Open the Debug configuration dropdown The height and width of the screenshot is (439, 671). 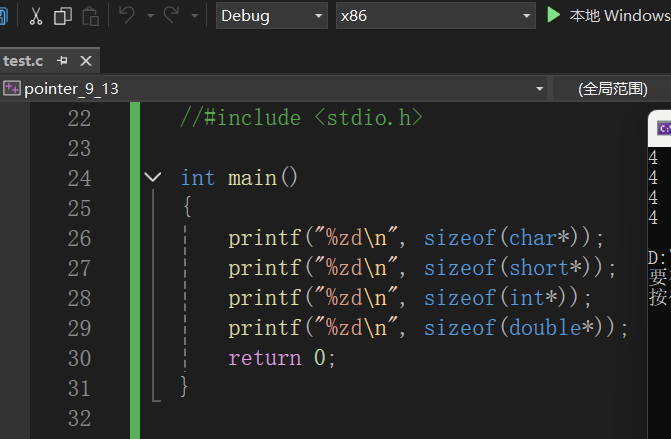point(272,16)
